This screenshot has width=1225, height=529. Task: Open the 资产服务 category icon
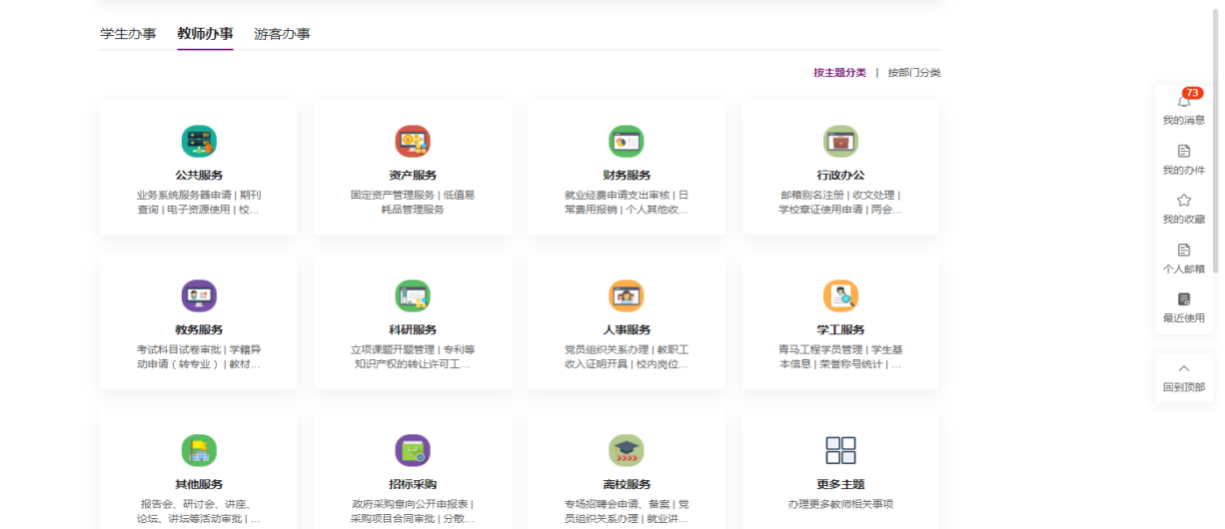tap(412, 142)
